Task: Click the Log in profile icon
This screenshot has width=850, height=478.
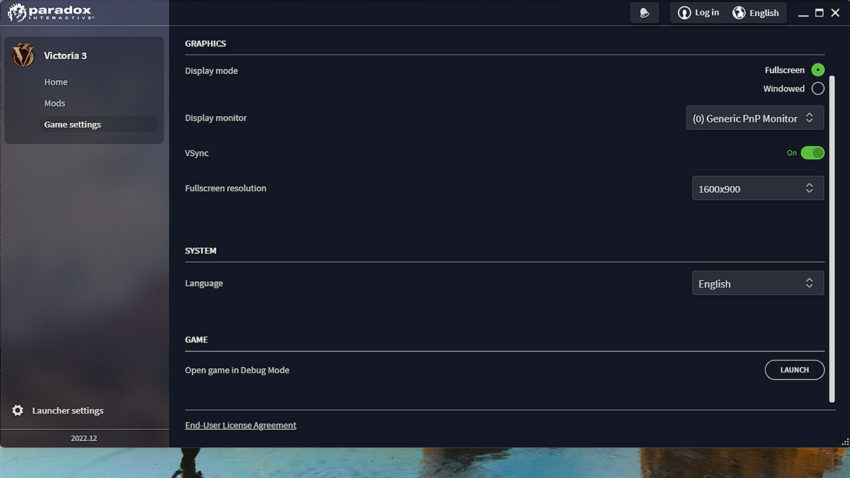Action: 684,13
